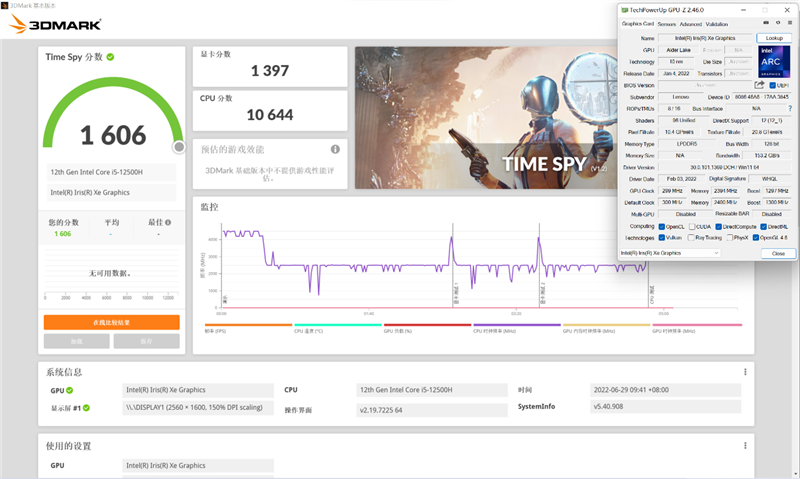
Task: Open the info icon in estimated game performance card
Action: [x=335, y=149]
